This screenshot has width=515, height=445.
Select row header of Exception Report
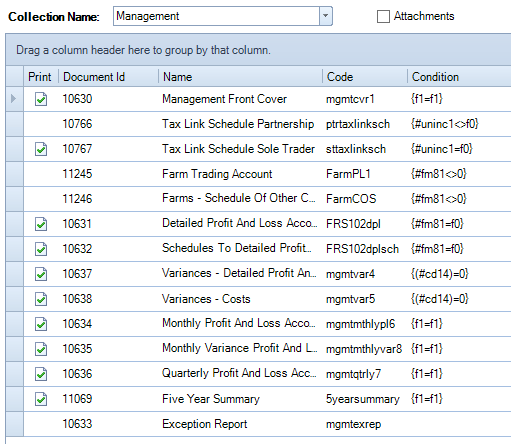14,424
